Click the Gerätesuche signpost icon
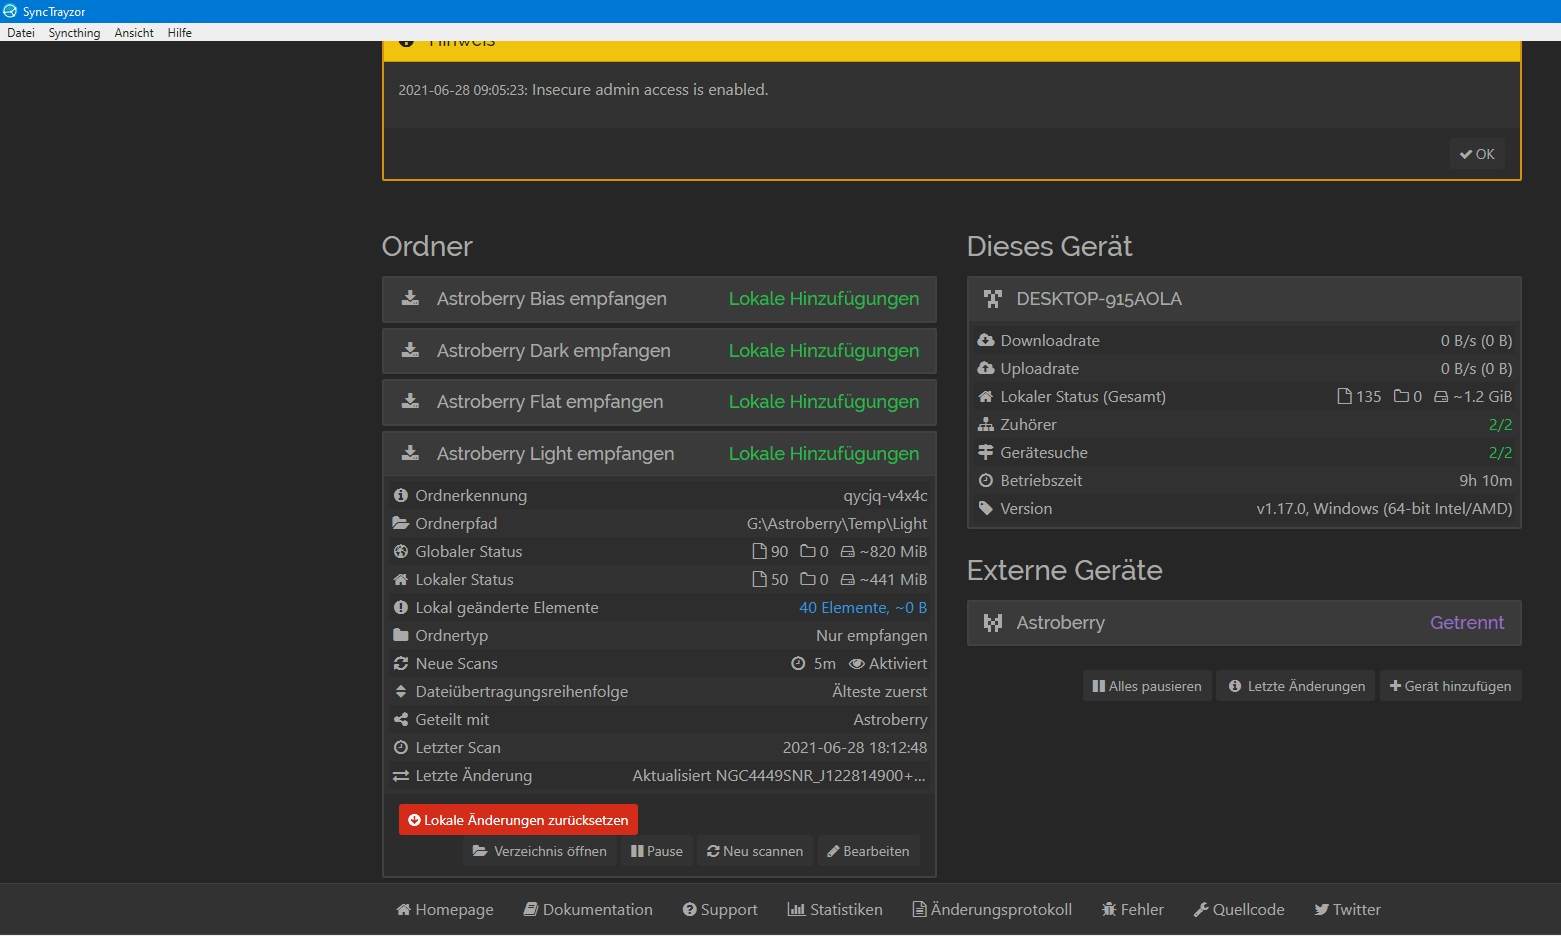This screenshot has height=936, width=1561. pos(986,452)
